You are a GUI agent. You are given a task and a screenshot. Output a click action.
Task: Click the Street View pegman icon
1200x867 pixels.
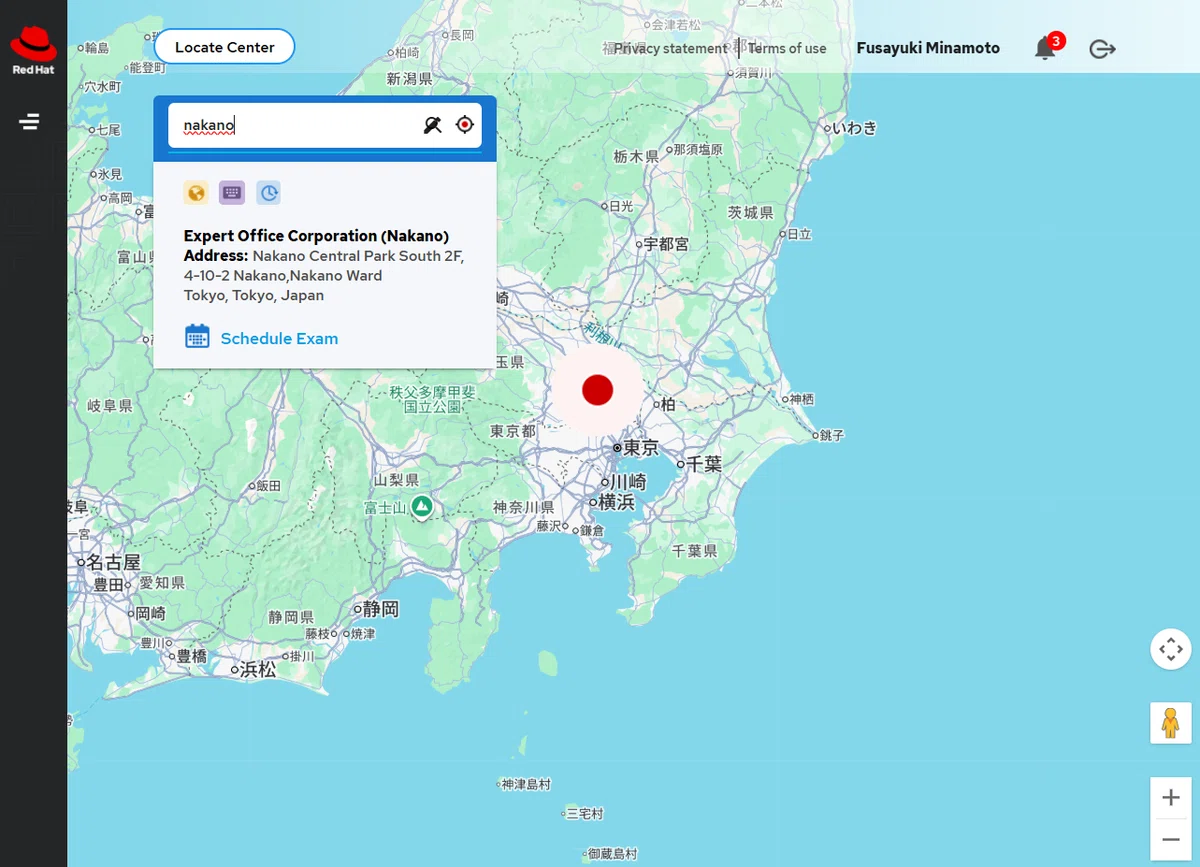click(1170, 722)
